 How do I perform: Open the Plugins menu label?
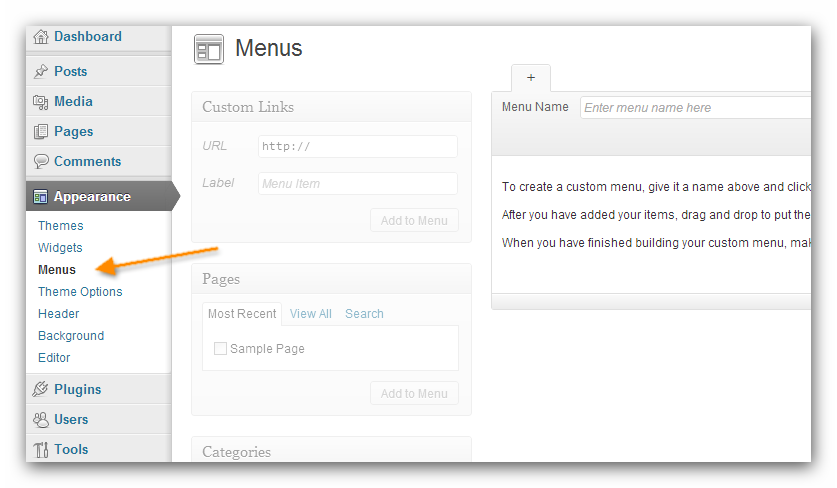pyautogui.click(x=77, y=390)
